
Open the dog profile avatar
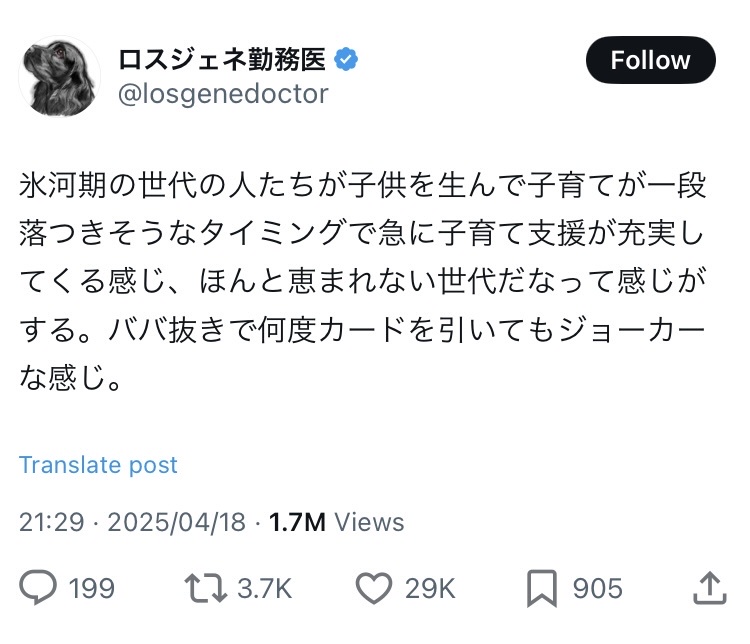[60, 76]
